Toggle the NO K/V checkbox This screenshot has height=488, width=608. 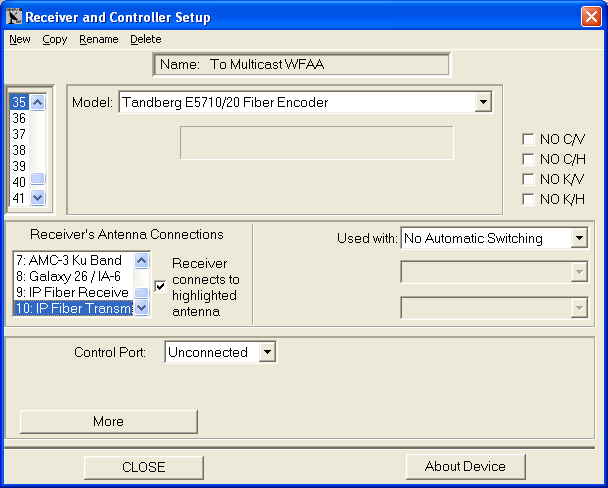click(528, 179)
